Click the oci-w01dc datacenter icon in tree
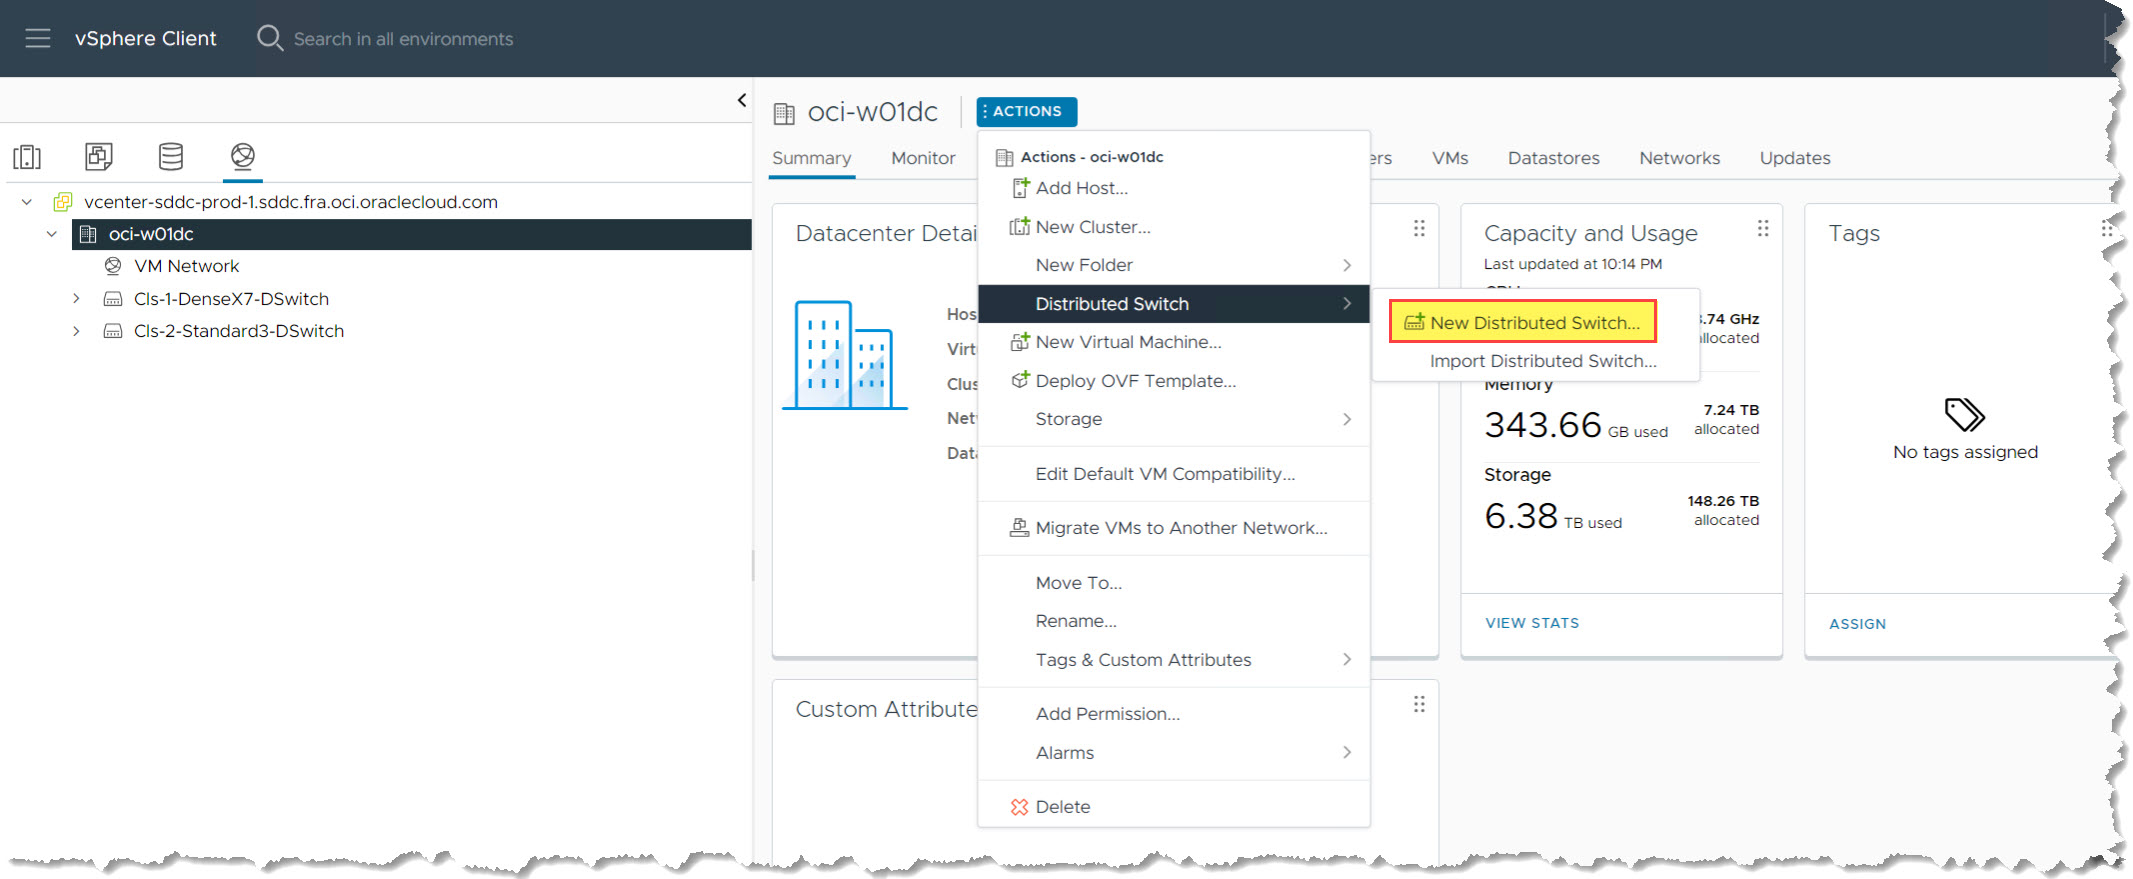 [x=88, y=234]
